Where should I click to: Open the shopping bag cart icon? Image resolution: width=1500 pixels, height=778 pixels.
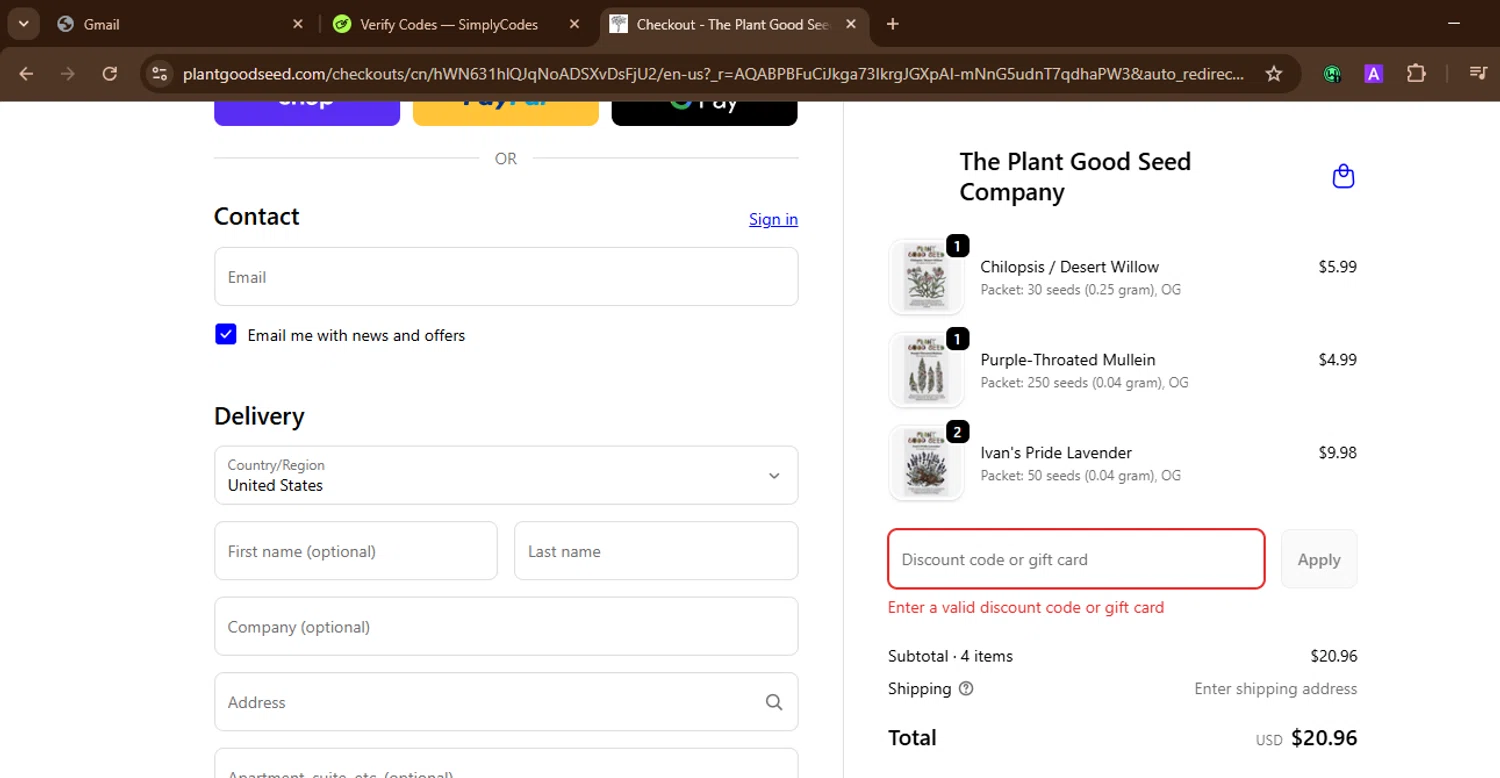click(x=1343, y=177)
